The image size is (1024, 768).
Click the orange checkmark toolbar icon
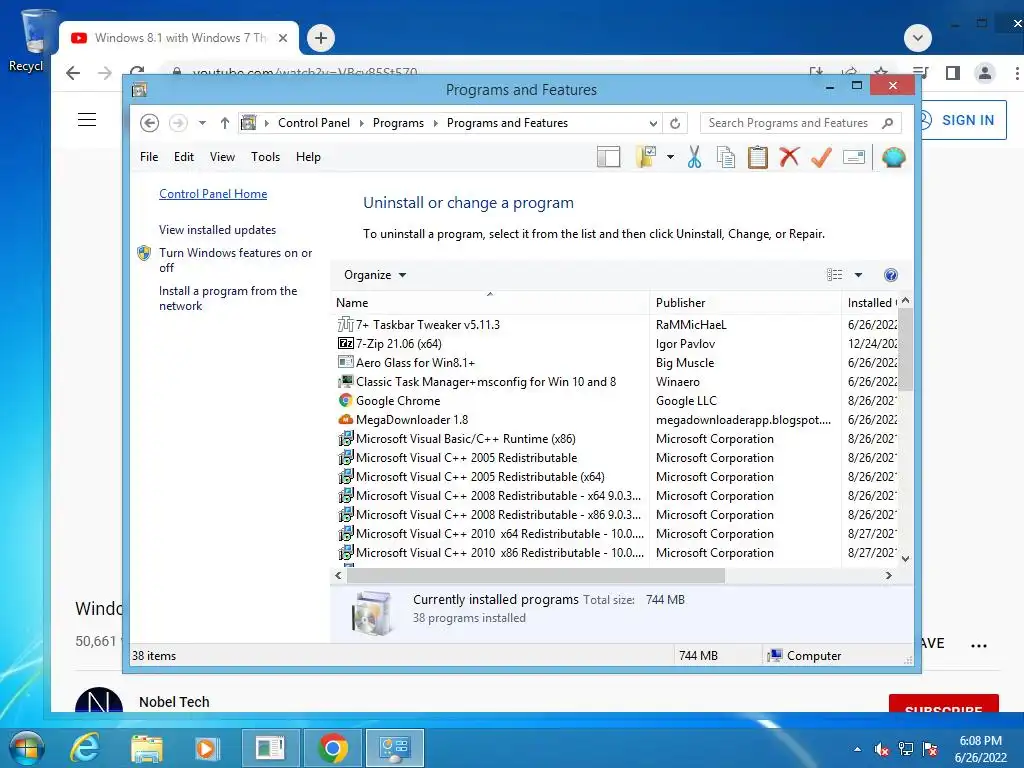(821, 157)
